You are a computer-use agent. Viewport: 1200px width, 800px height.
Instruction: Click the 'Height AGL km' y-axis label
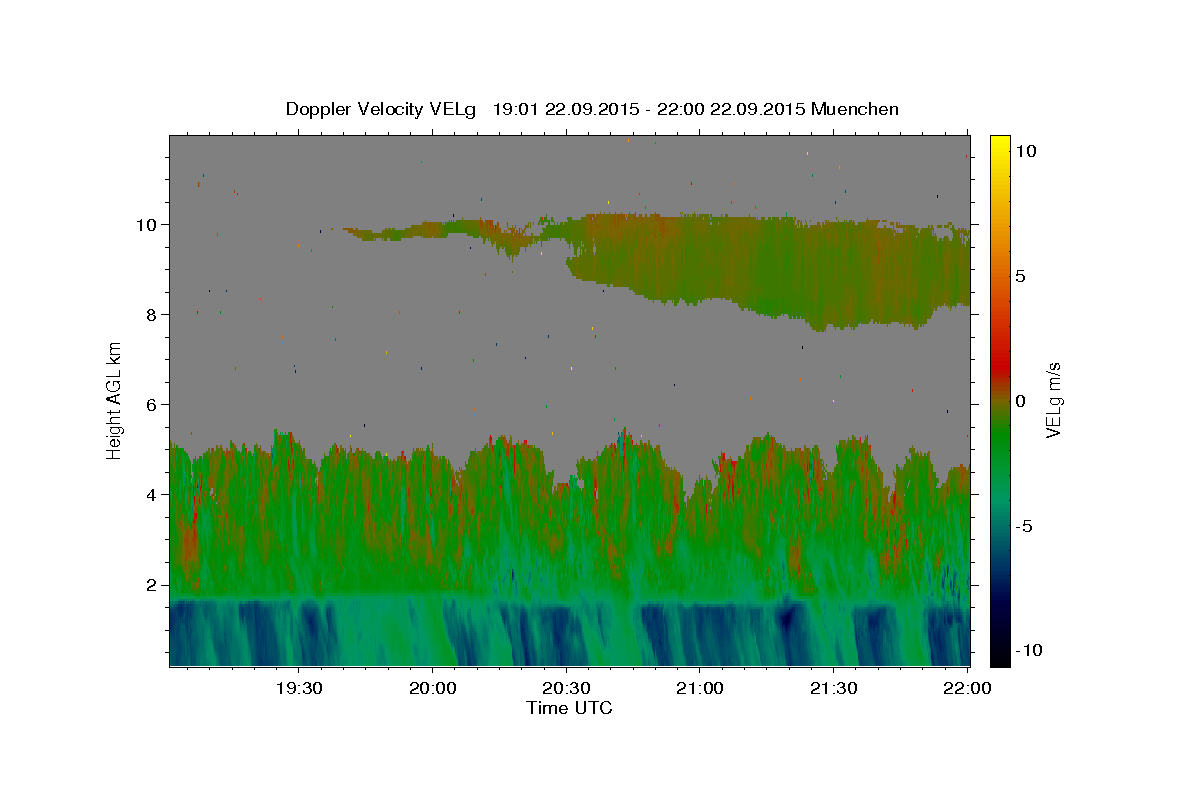[x=115, y=400]
